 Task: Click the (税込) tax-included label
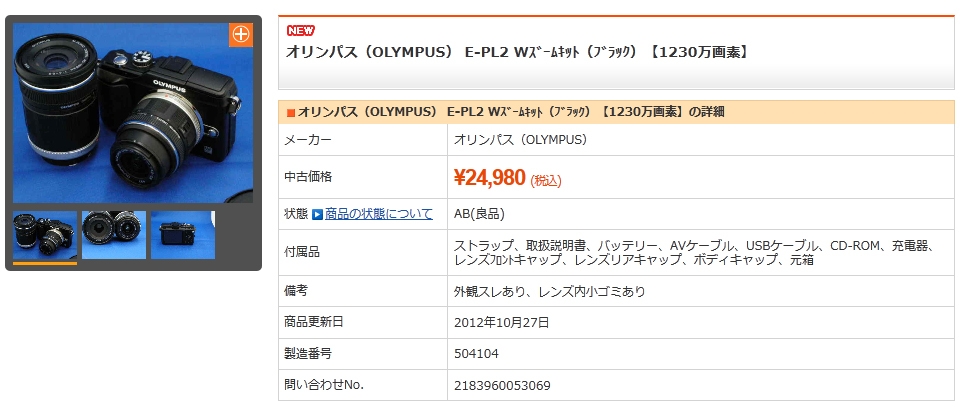546,181
